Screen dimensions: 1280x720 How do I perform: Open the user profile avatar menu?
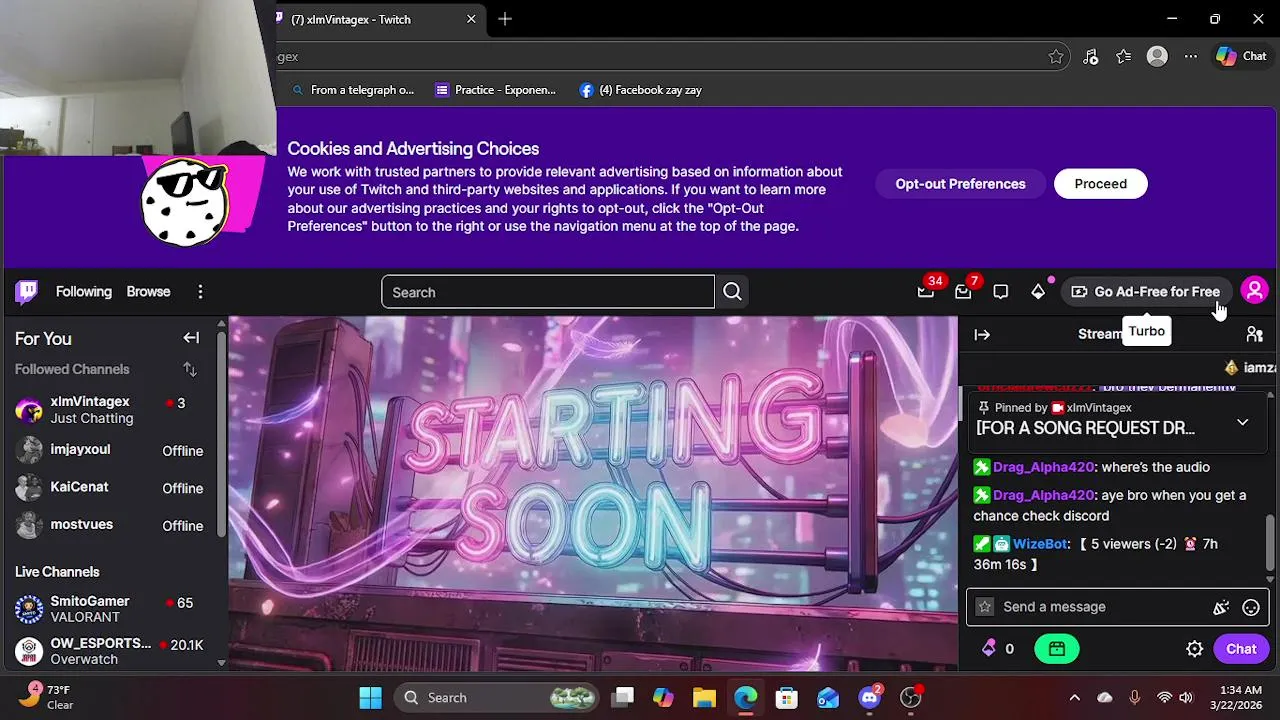pyautogui.click(x=1254, y=291)
